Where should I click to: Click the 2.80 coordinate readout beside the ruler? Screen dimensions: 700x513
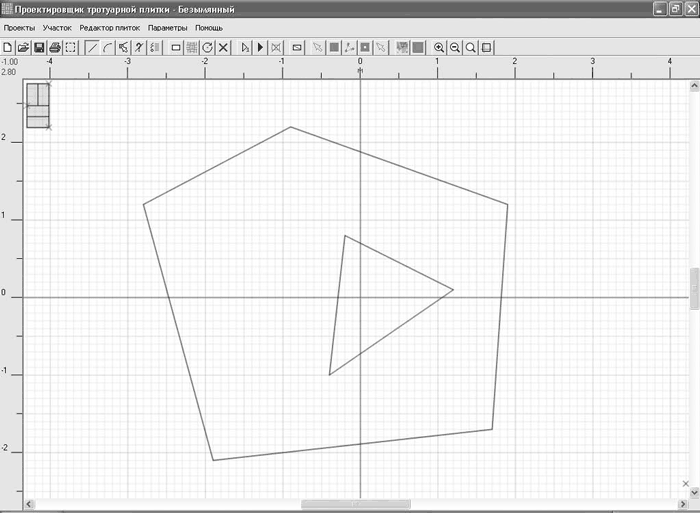tap(8, 72)
